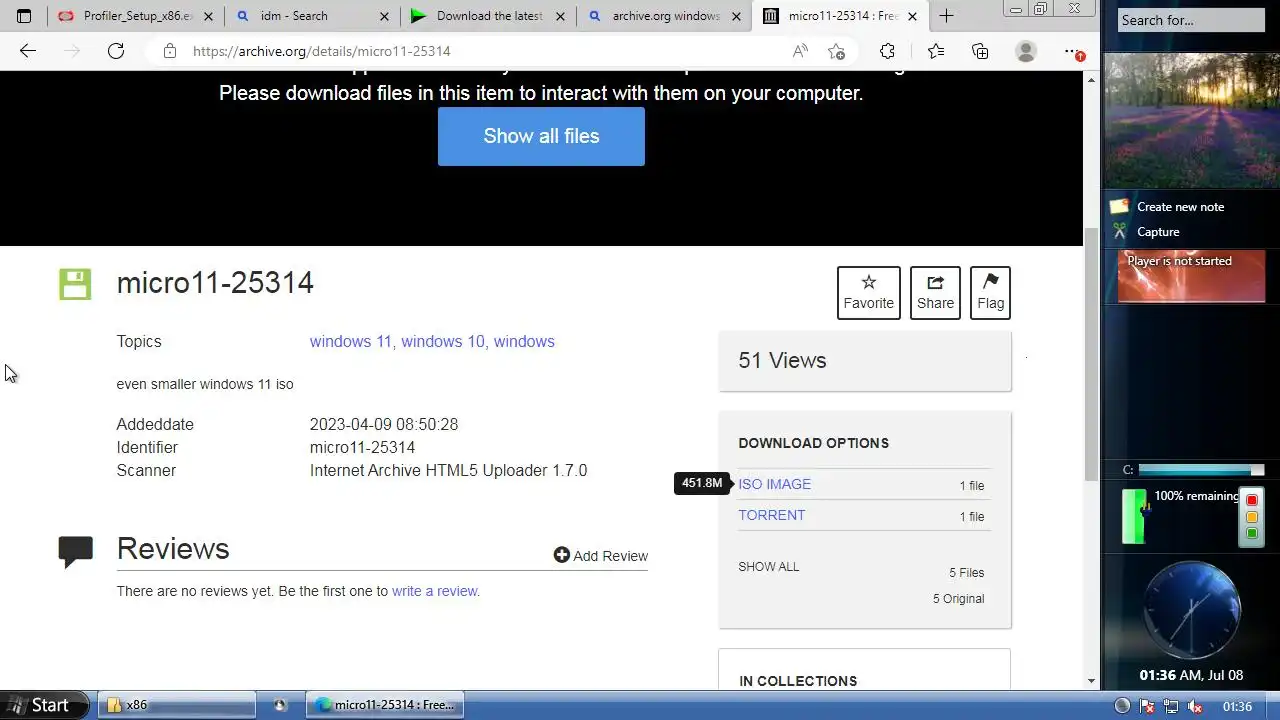The image size is (1280, 720).
Task: Switch to the Profiler_Setup_x86 tab
Action: pyautogui.click(x=137, y=16)
